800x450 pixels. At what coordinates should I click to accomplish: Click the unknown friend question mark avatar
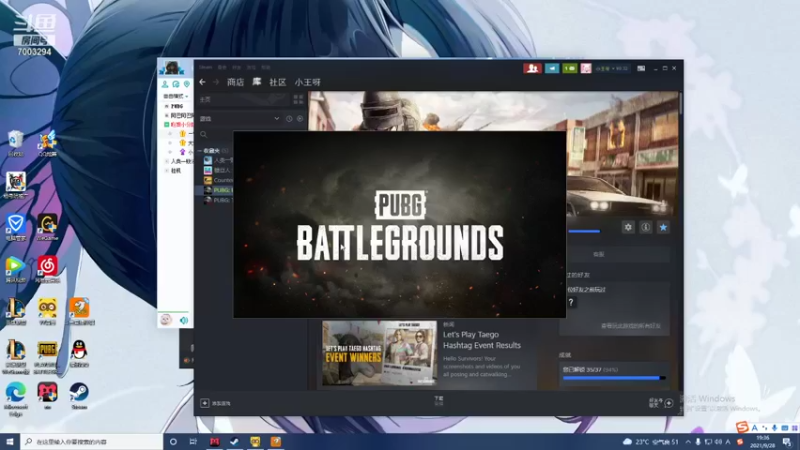(x=571, y=303)
